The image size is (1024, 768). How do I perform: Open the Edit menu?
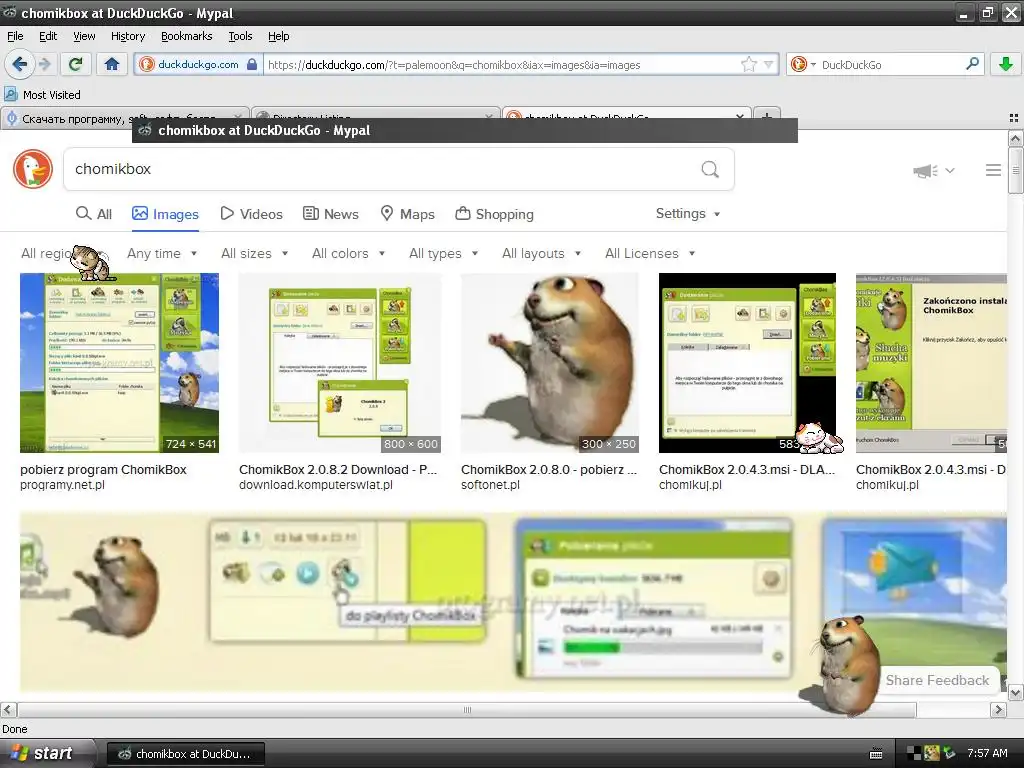coord(48,37)
